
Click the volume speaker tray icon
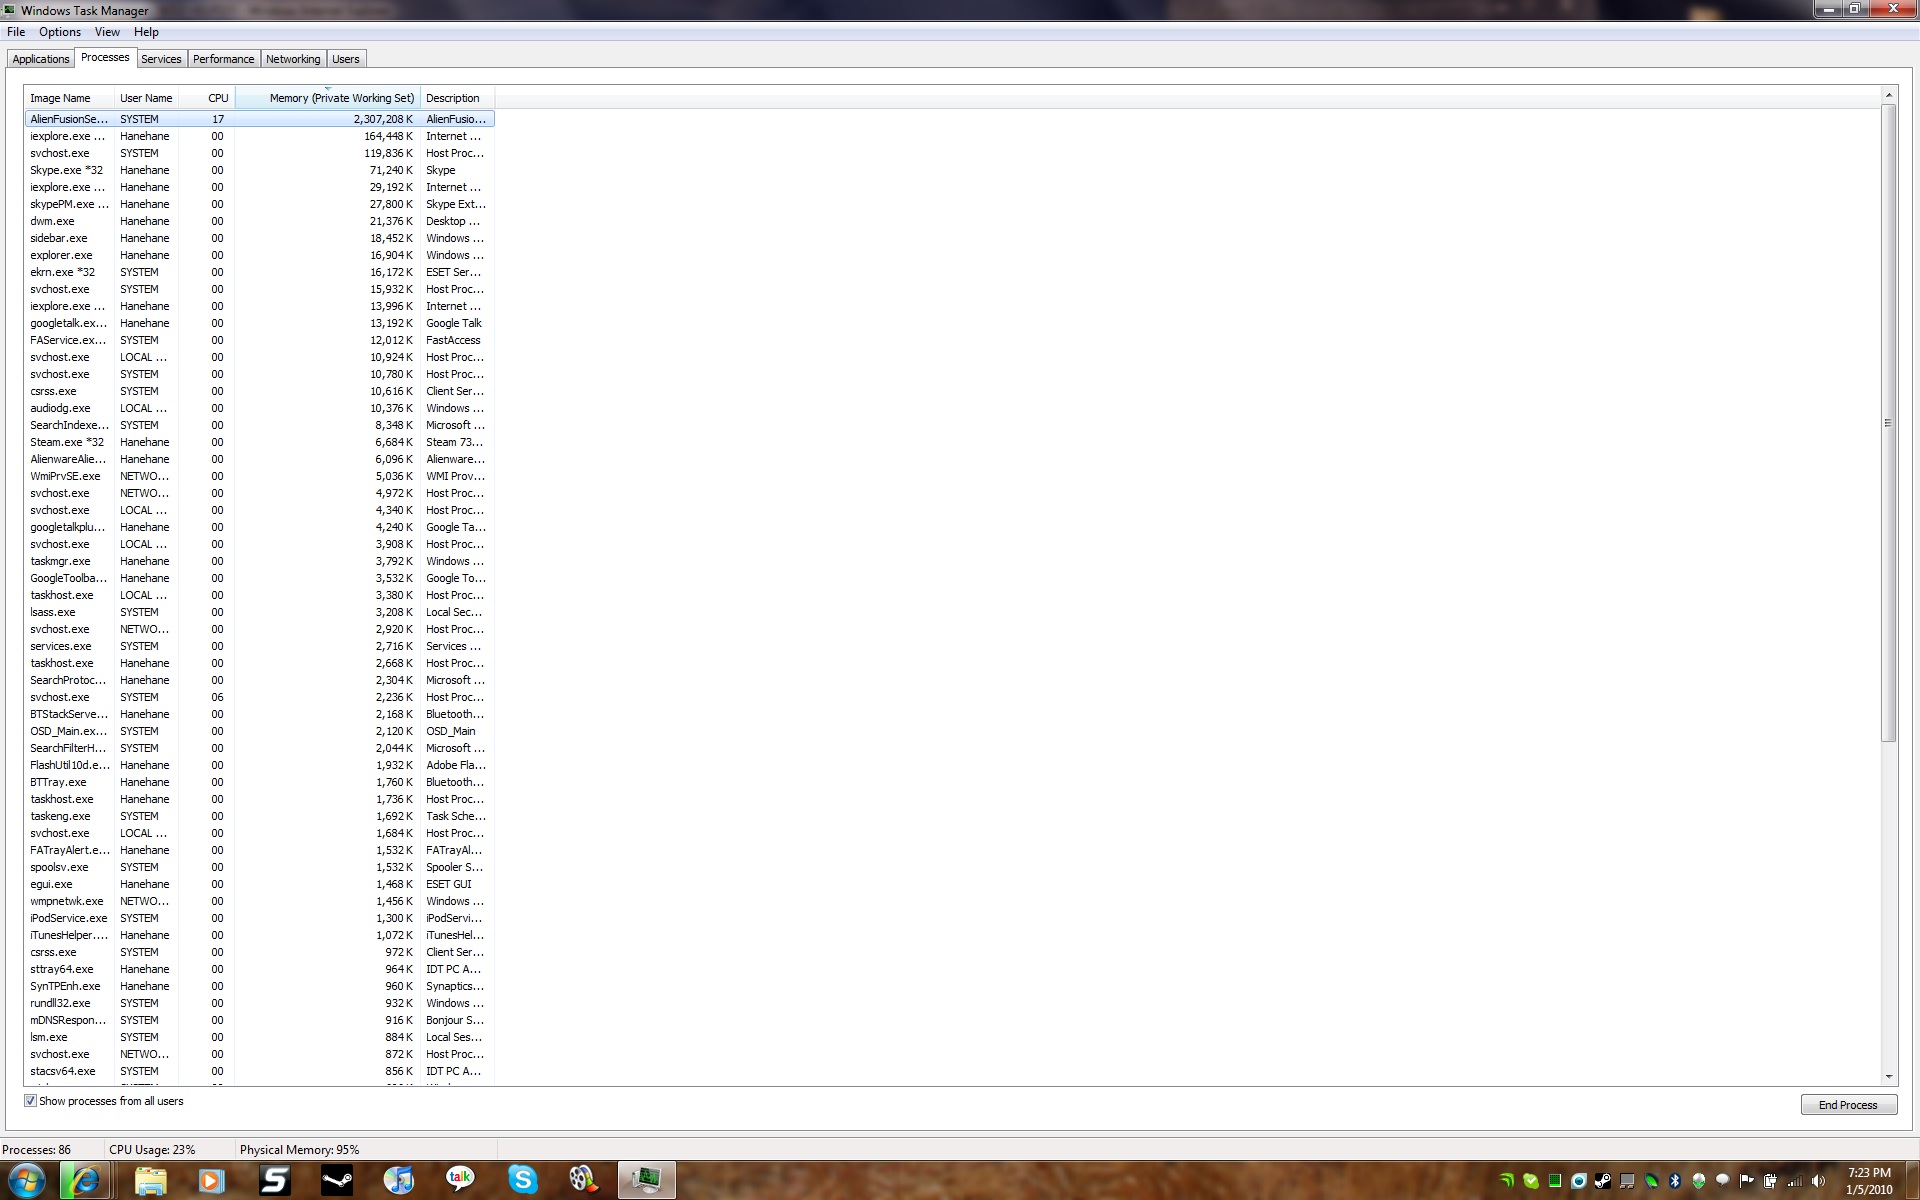[x=1819, y=1181]
